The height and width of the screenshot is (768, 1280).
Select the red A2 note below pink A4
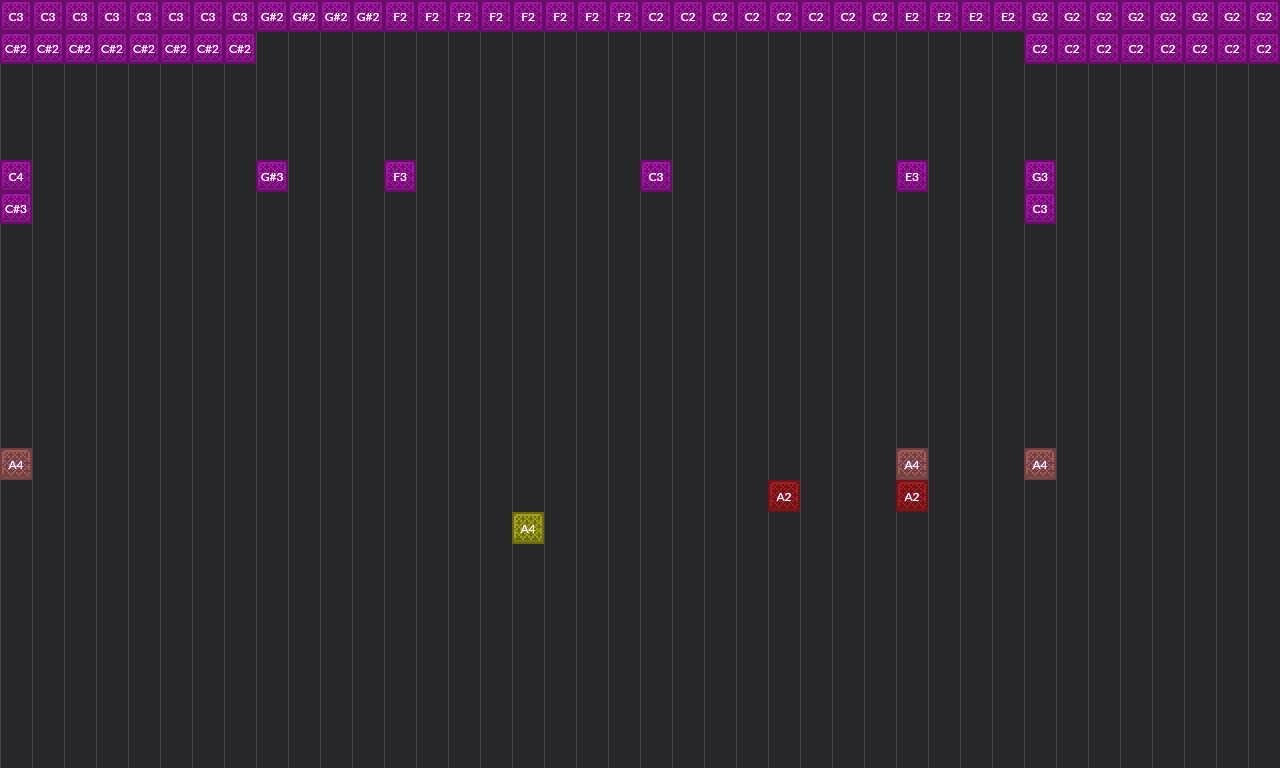pos(912,497)
